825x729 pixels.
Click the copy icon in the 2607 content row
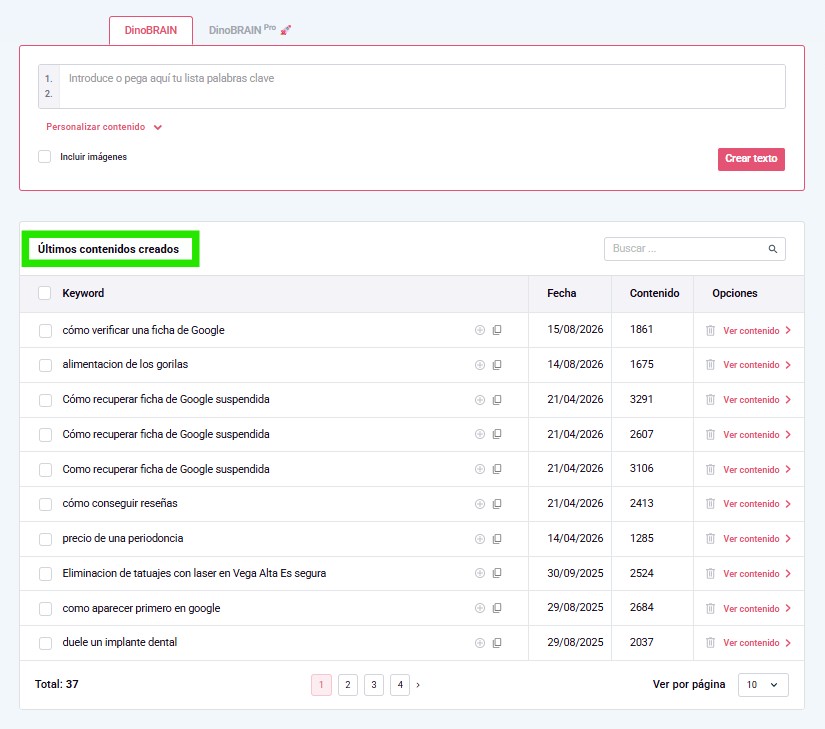(497, 434)
